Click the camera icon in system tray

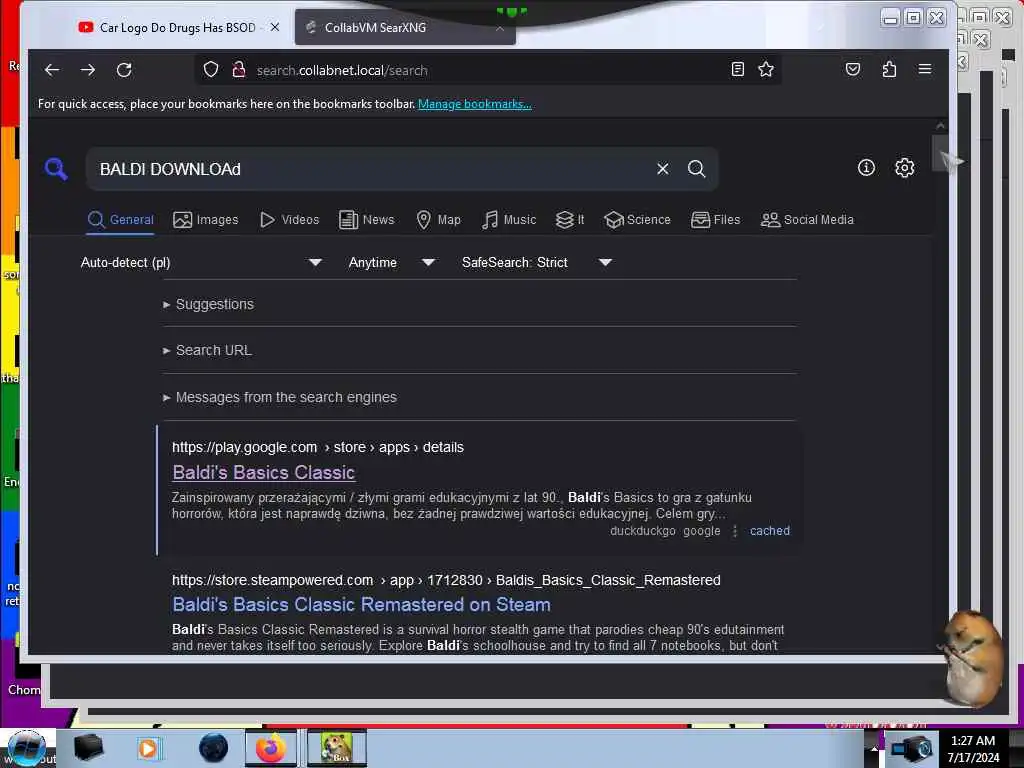(x=912, y=749)
